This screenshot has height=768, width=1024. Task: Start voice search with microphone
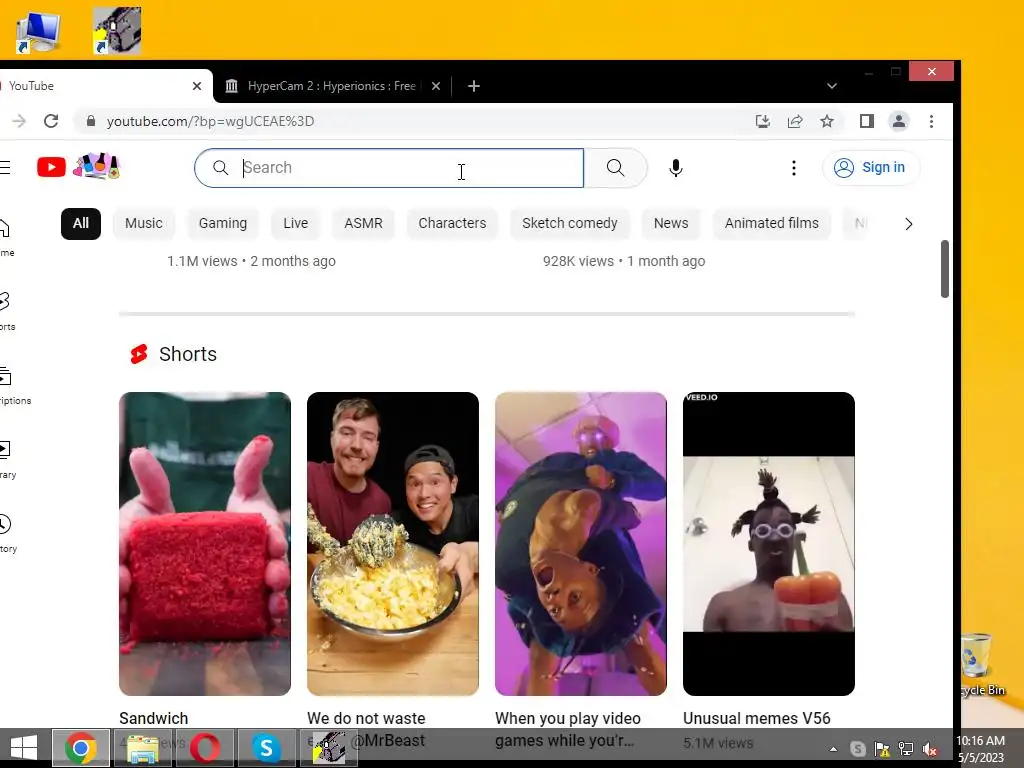point(676,168)
